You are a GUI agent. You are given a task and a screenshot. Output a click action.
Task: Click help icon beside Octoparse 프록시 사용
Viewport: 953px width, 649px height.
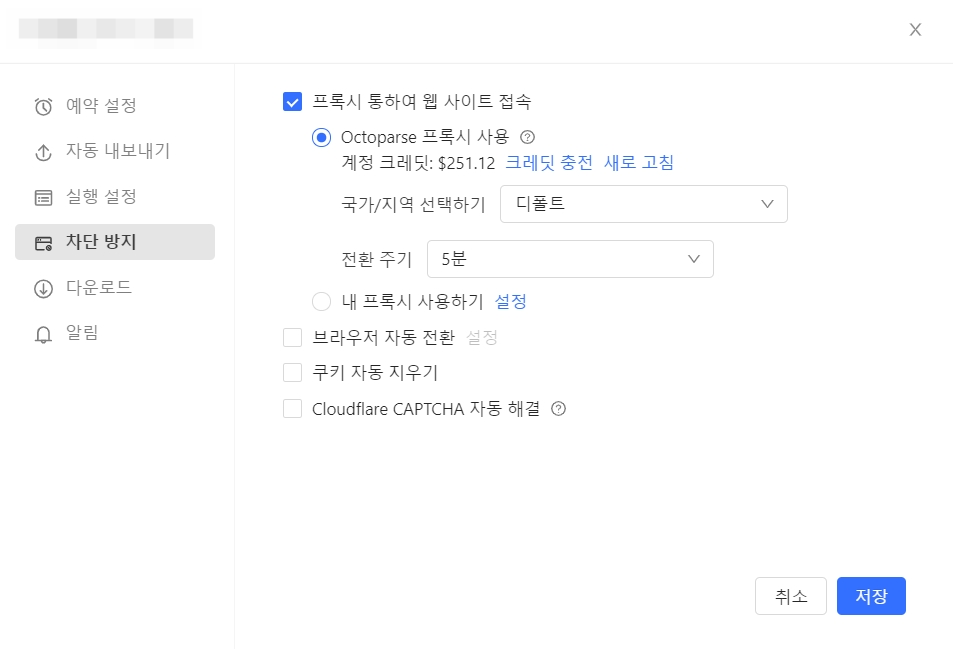[529, 138]
